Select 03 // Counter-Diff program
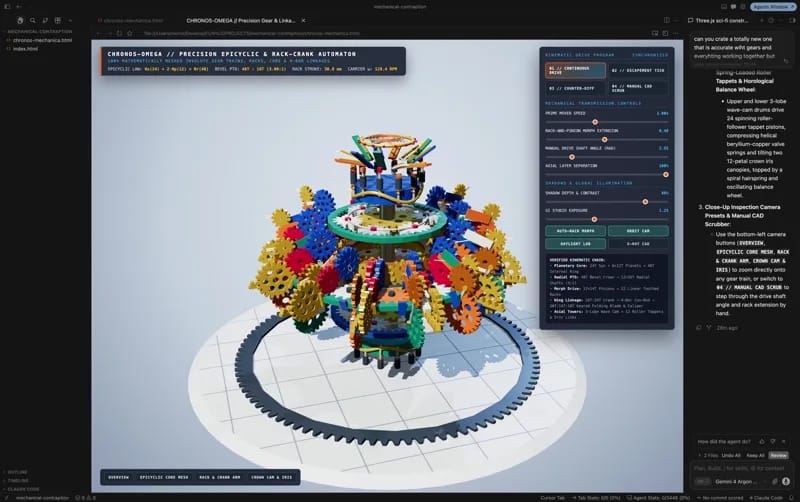This screenshot has height=502, width=800. [575, 88]
